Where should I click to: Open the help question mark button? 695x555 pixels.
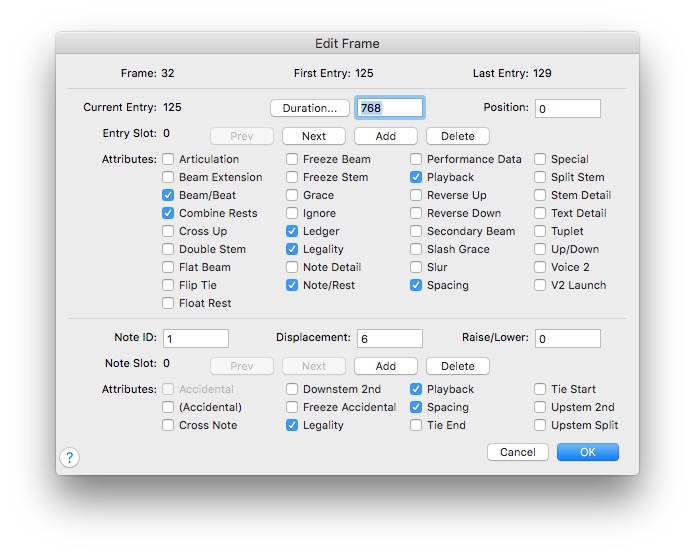coord(70,457)
